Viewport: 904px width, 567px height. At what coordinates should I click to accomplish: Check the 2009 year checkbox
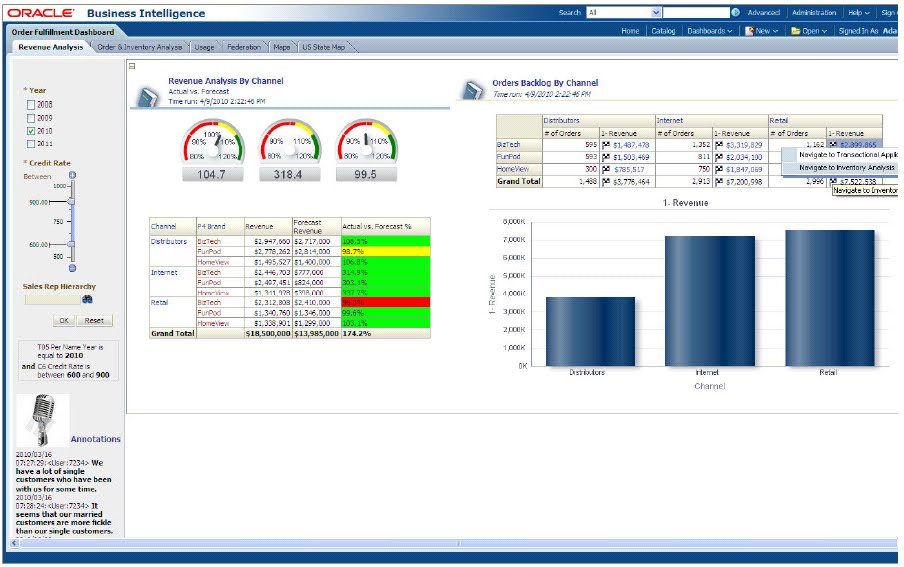tap(31, 118)
